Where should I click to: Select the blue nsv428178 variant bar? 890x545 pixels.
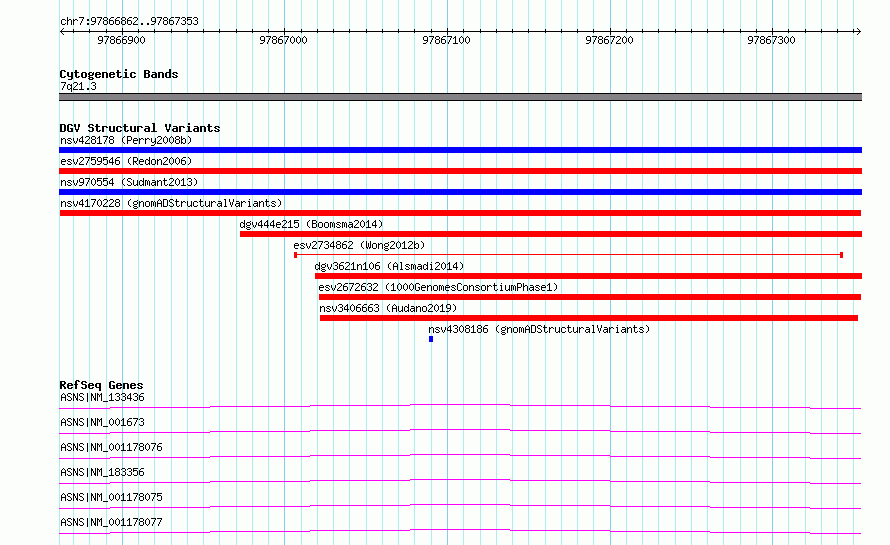[x=460, y=150]
